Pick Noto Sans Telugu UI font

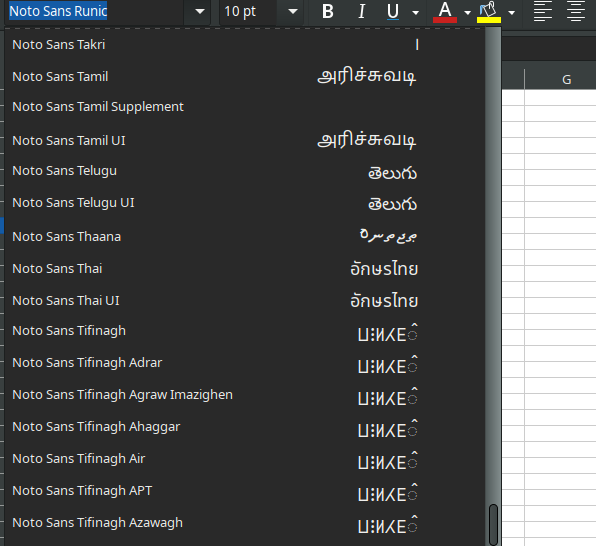[x=245, y=203]
